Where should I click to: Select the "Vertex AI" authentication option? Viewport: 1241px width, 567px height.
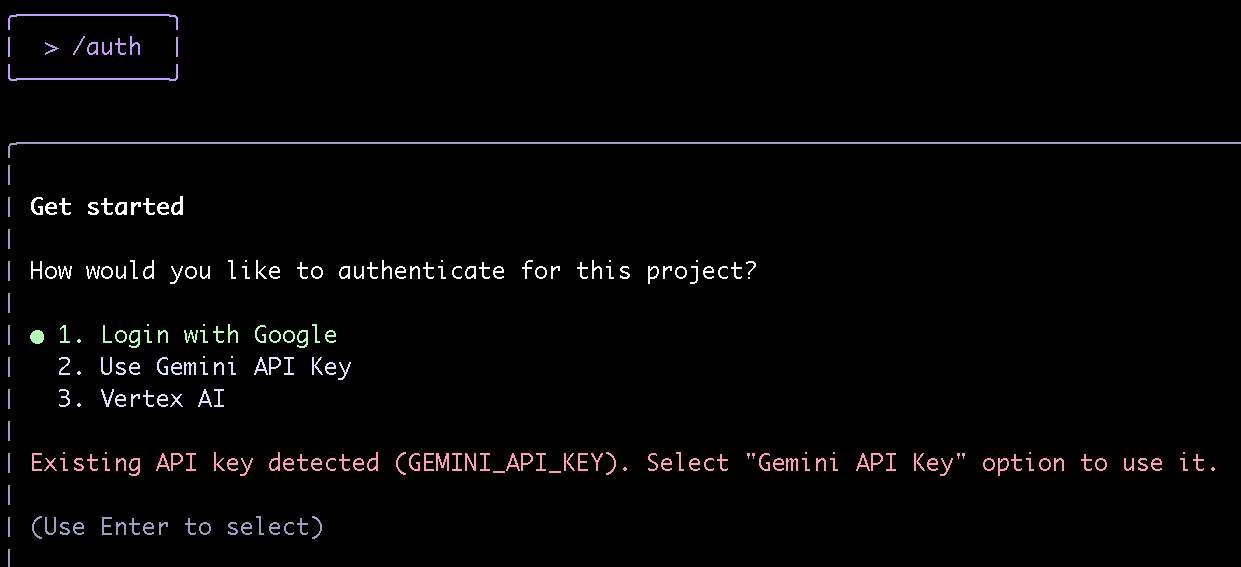[x=162, y=399]
